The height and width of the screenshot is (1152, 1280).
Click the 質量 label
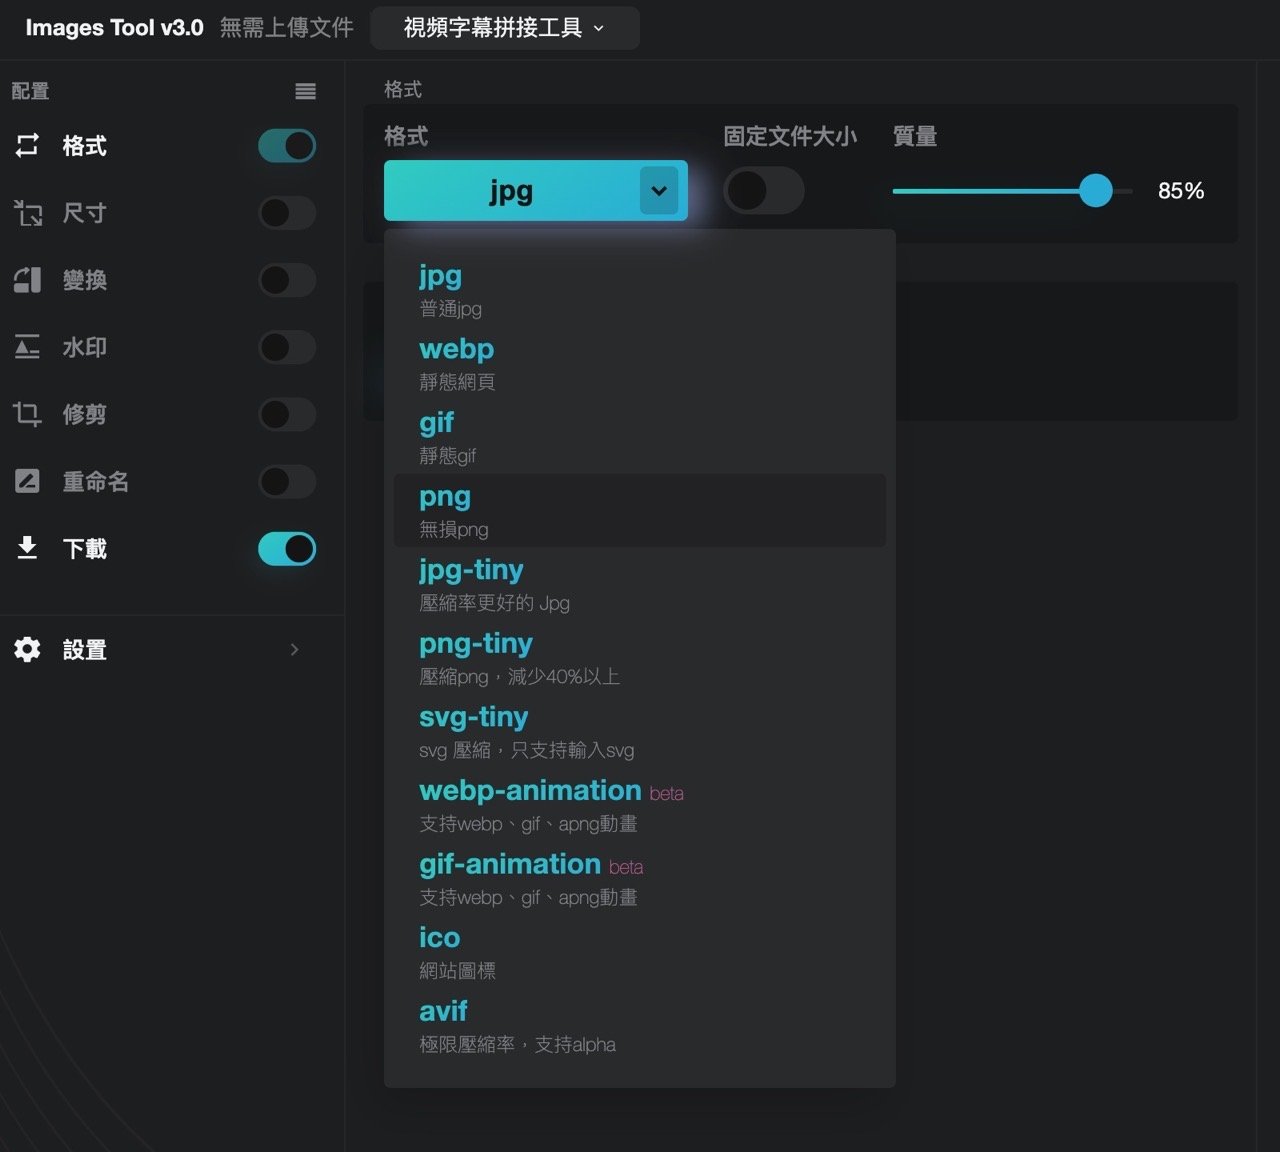click(915, 136)
